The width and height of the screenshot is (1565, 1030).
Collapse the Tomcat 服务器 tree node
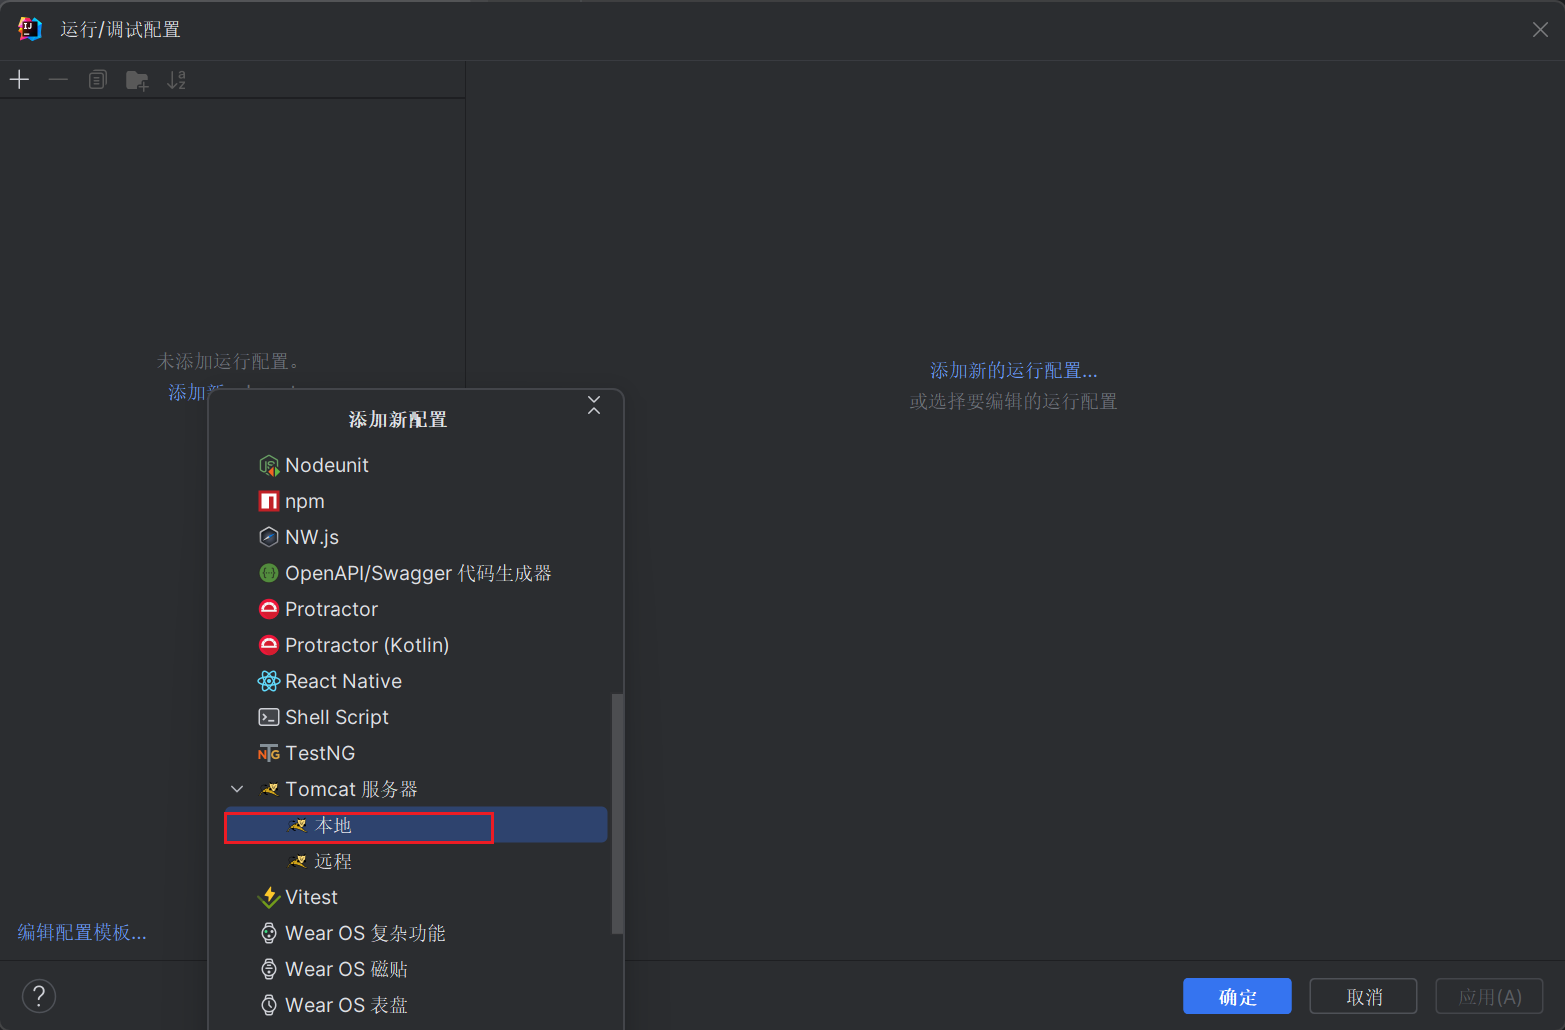click(237, 789)
